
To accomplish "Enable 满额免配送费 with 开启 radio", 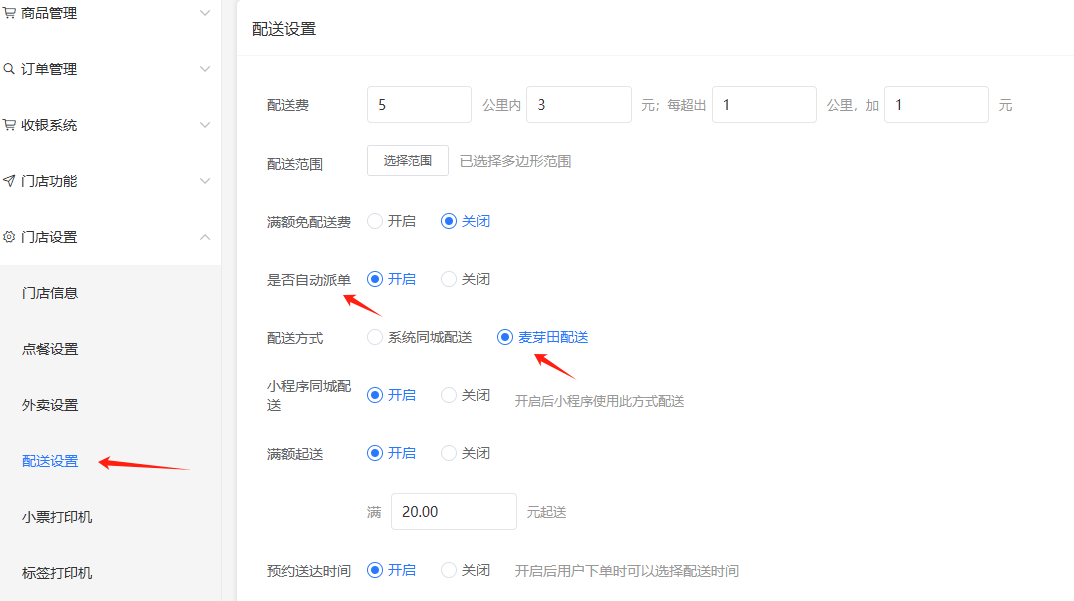I will point(376,221).
